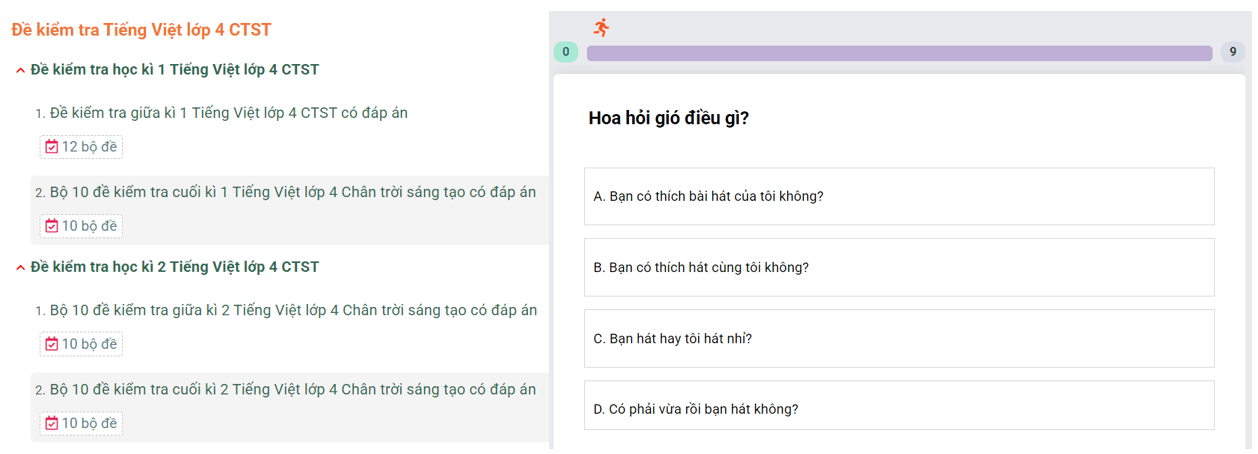This screenshot has width=1258, height=454.
Task: Select answer A "Bạn có thích bài hát của tôi không?"
Action: pos(898,196)
